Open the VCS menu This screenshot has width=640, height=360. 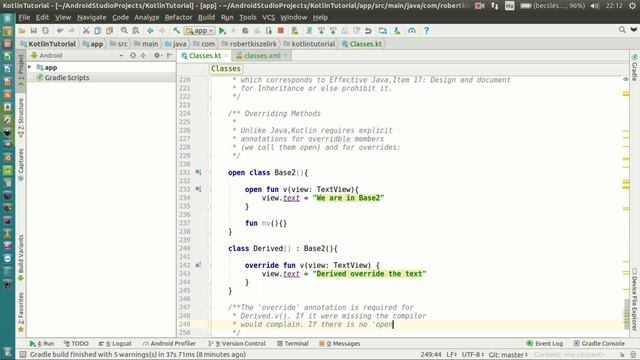pyautogui.click(x=268, y=18)
